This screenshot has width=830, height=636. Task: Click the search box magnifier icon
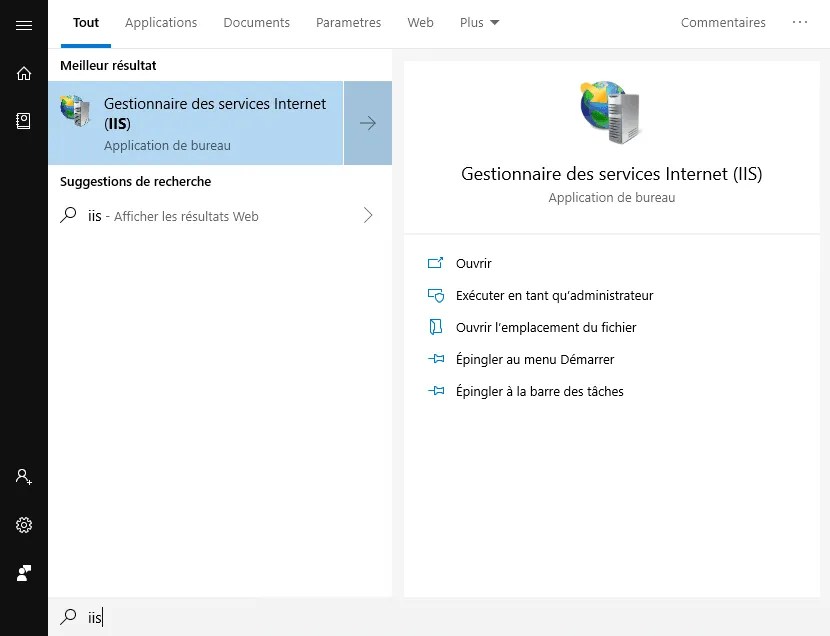pyautogui.click(x=68, y=616)
